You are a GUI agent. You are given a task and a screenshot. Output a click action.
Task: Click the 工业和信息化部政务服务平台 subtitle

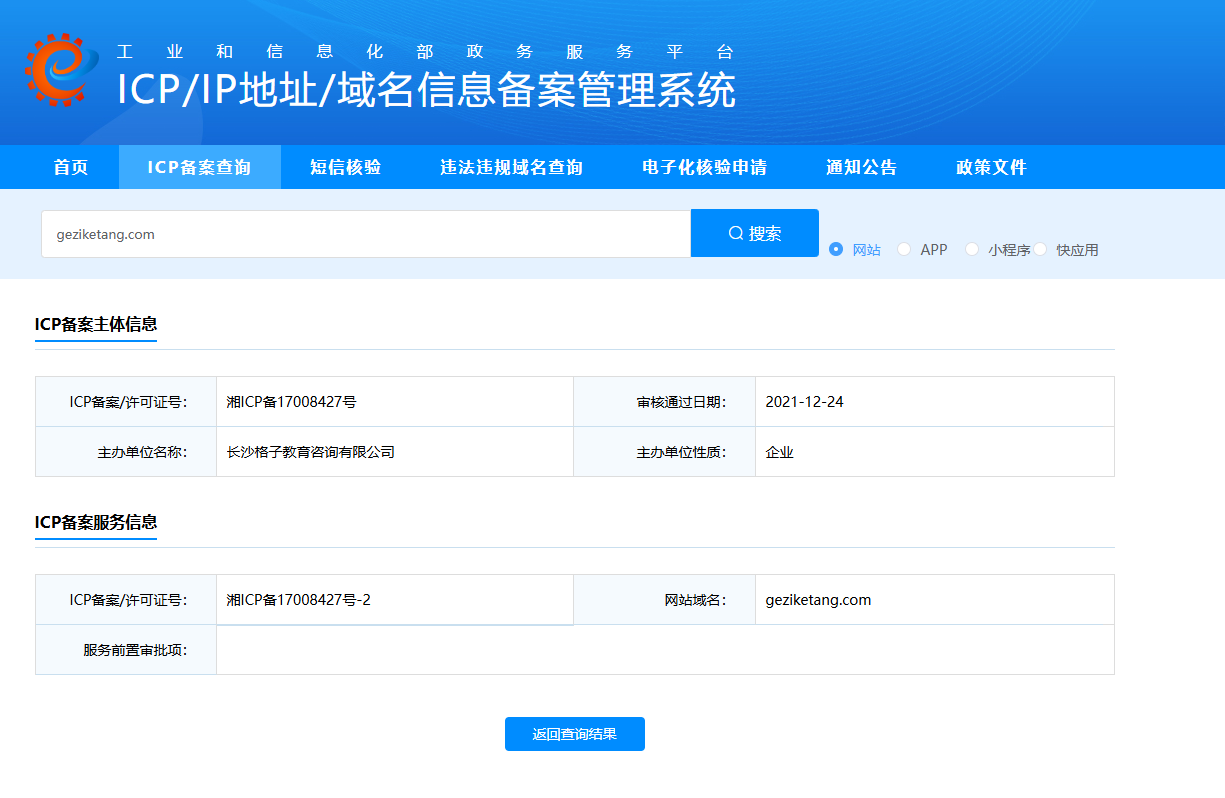click(x=426, y=52)
